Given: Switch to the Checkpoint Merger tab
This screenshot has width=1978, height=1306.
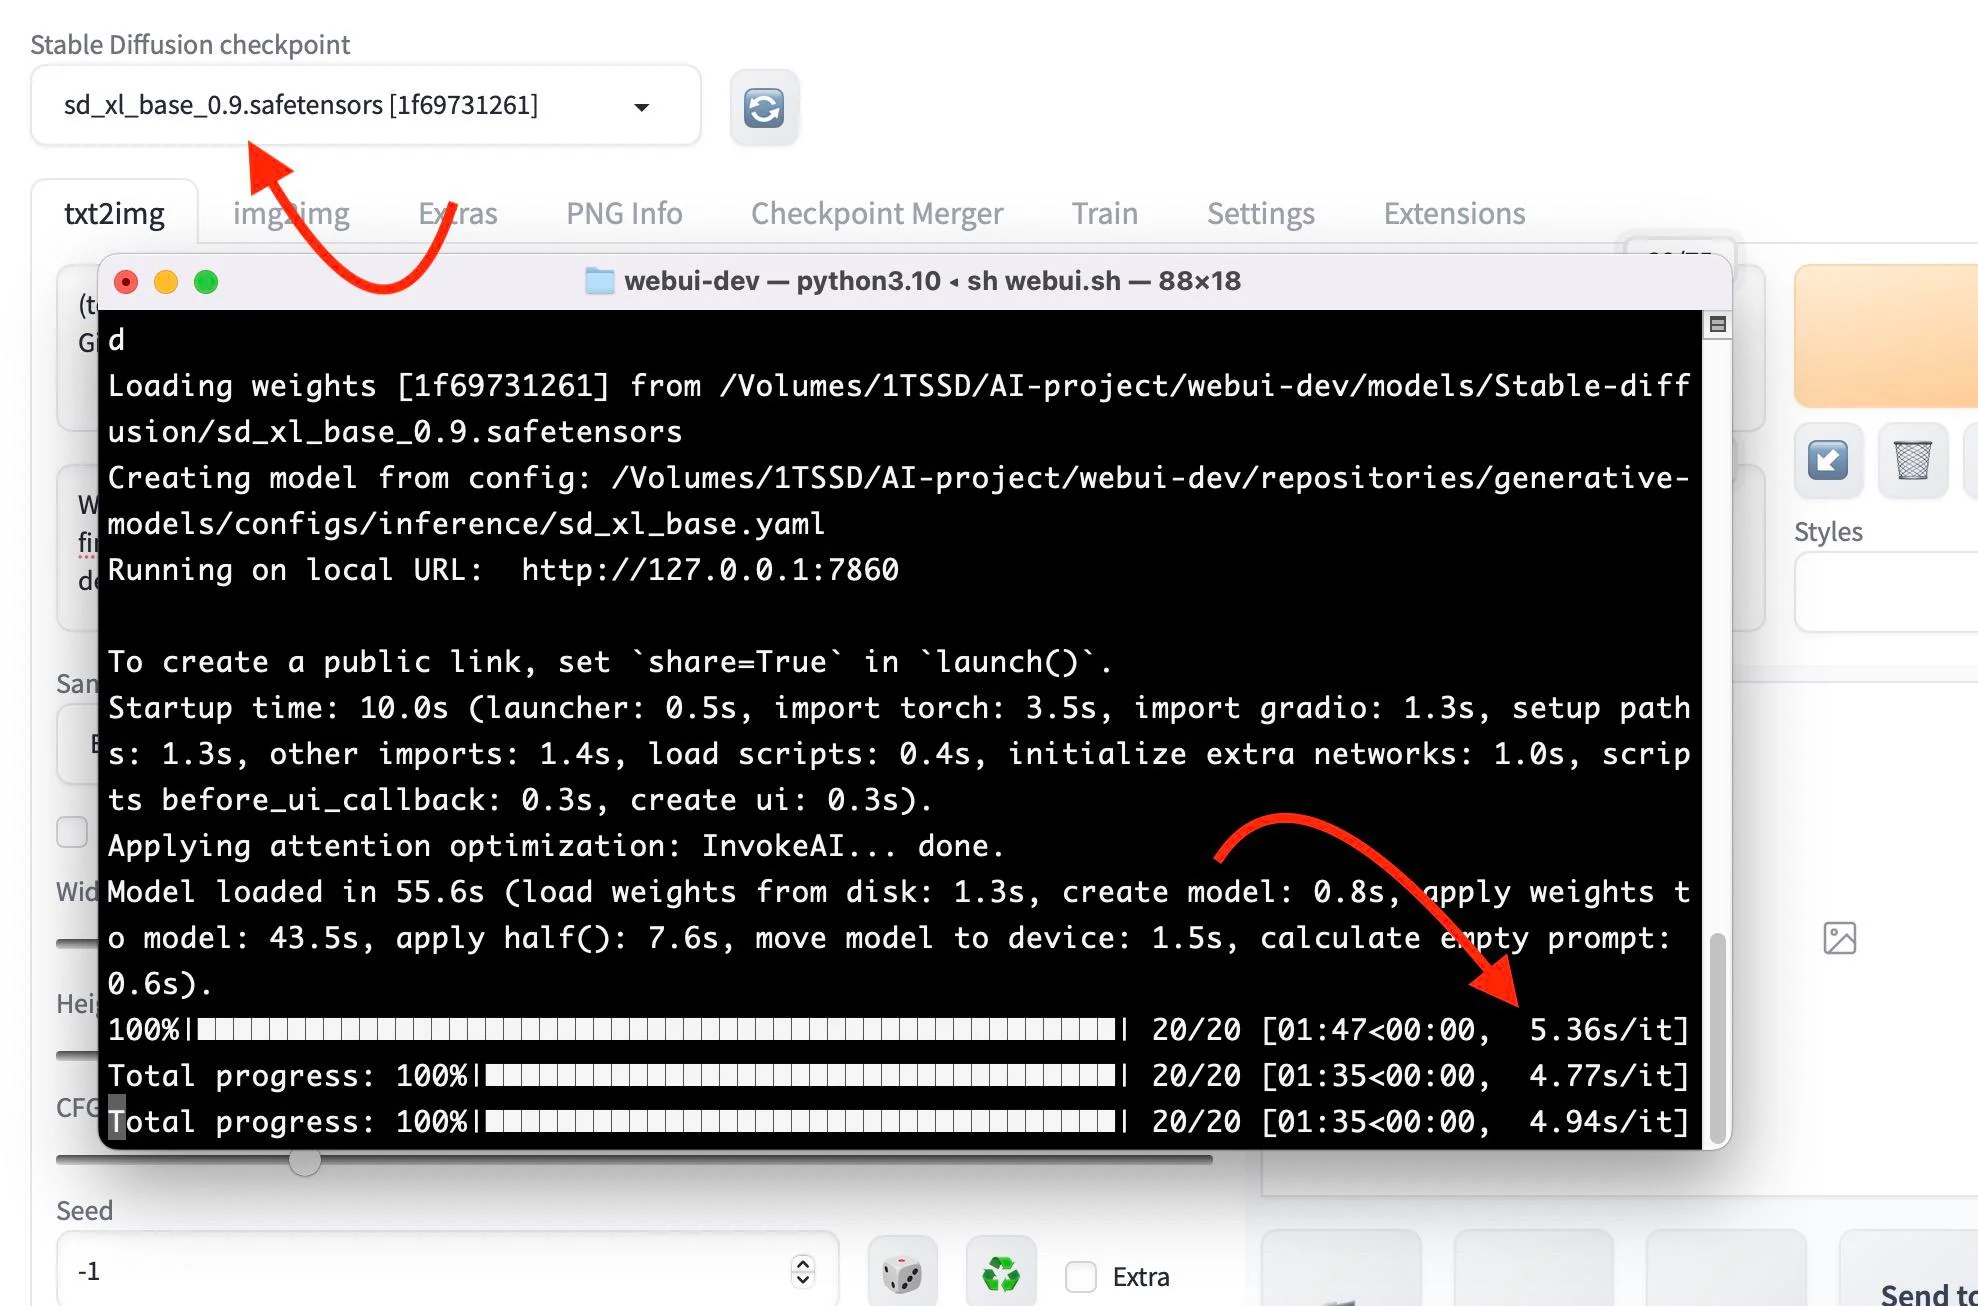Looking at the screenshot, I should click(877, 213).
